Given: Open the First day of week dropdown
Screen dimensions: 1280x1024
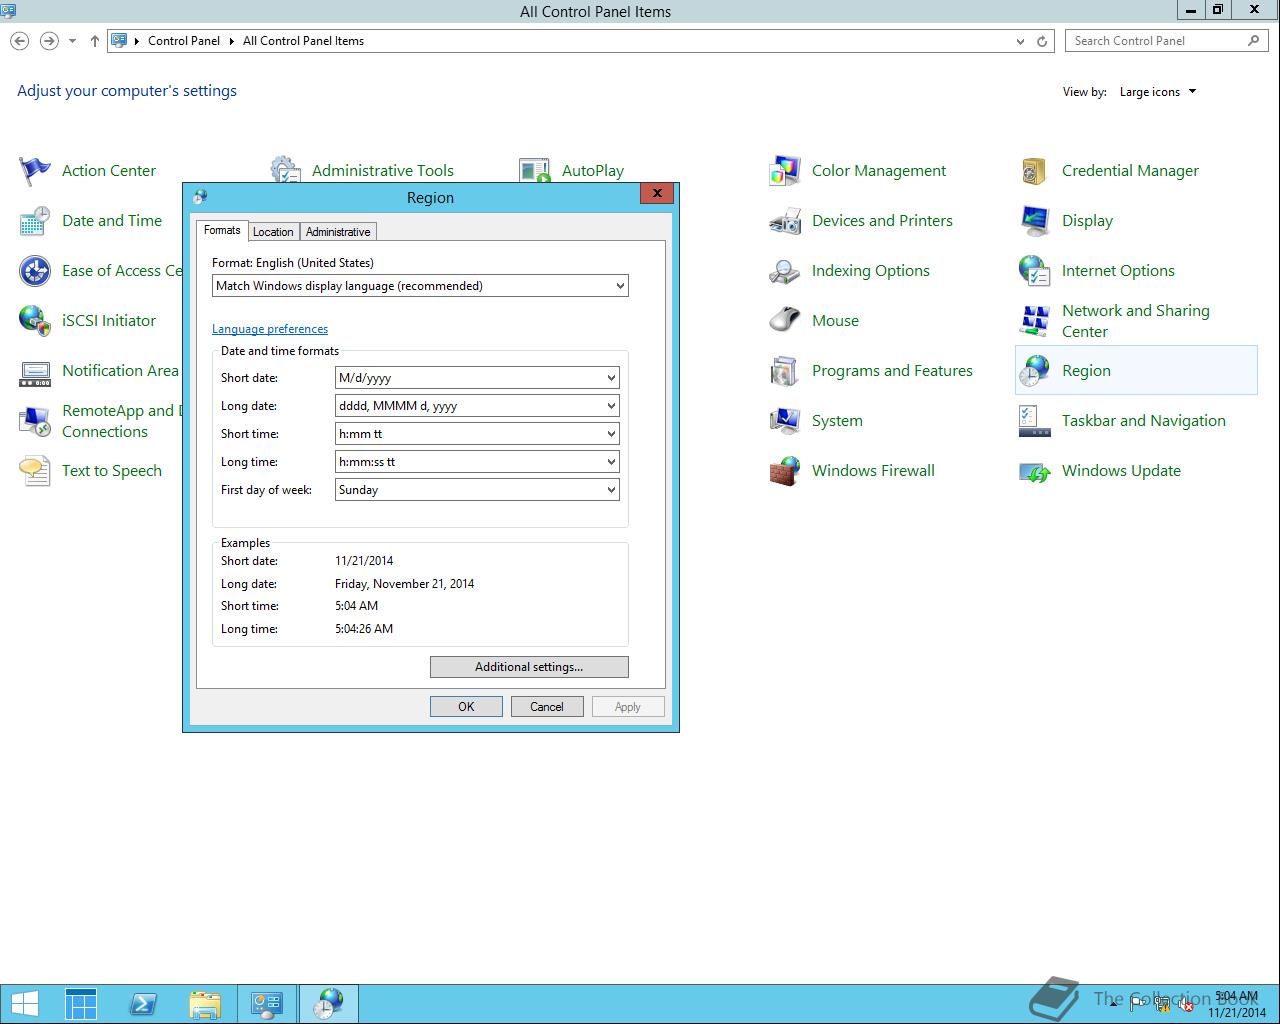Looking at the screenshot, I should [477, 490].
